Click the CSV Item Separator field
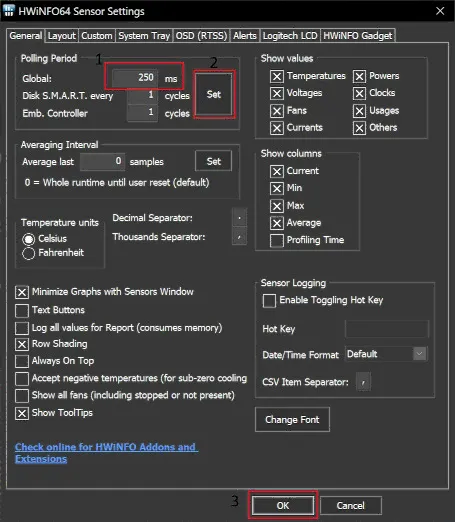The image size is (455, 522). (363, 382)
